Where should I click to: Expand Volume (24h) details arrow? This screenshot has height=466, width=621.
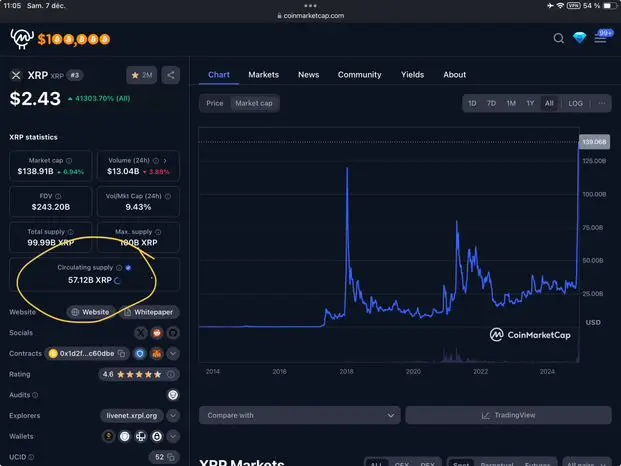click(x=165, y=160)
